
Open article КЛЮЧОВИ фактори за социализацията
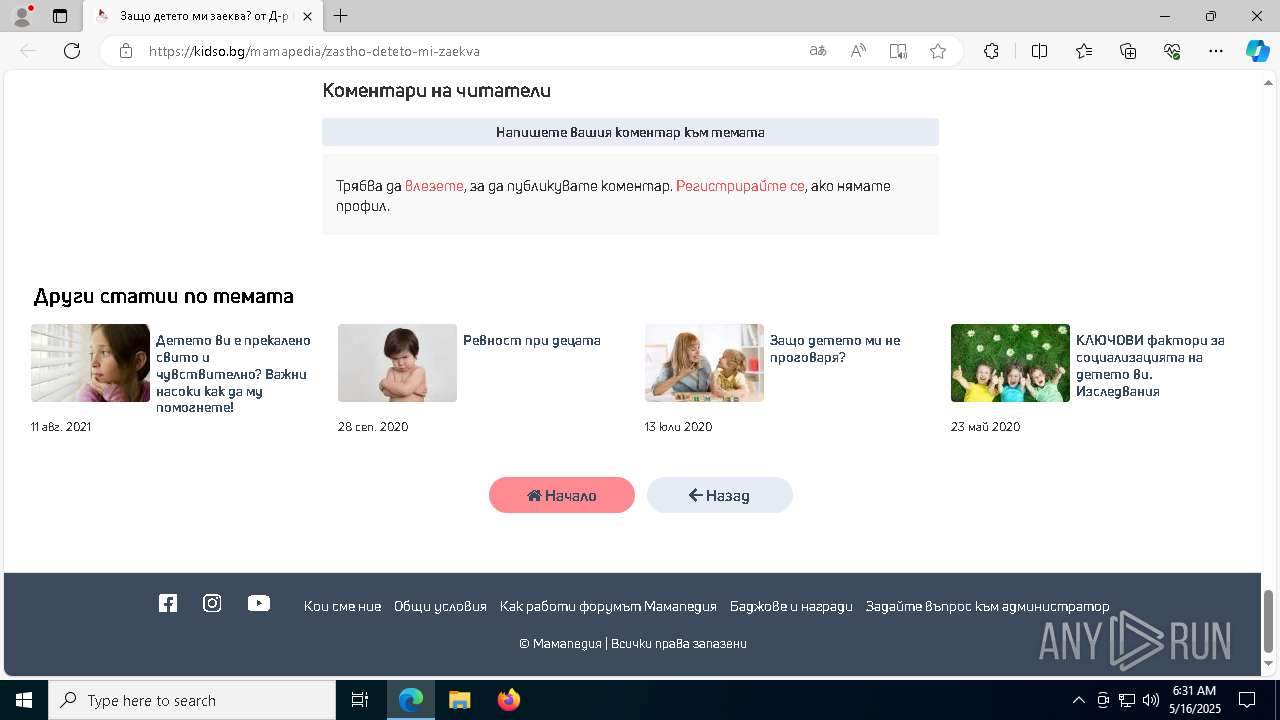click(1150, 366)
